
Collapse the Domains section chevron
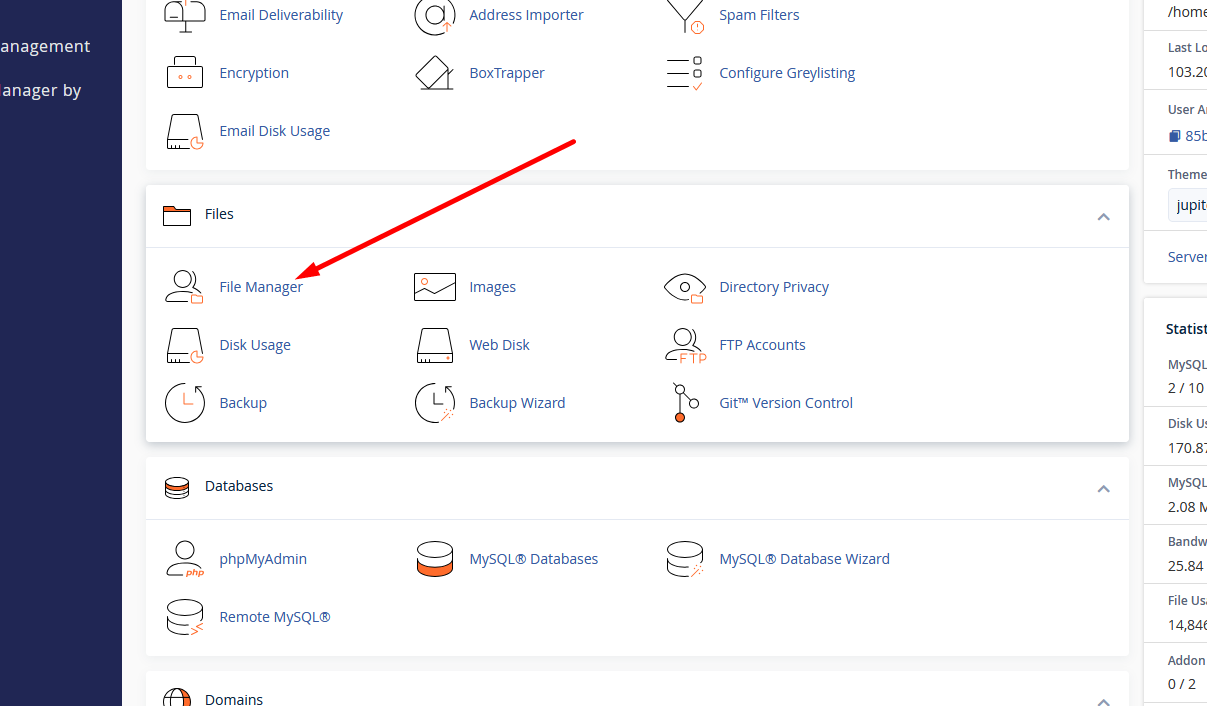tap(1103, 701)
